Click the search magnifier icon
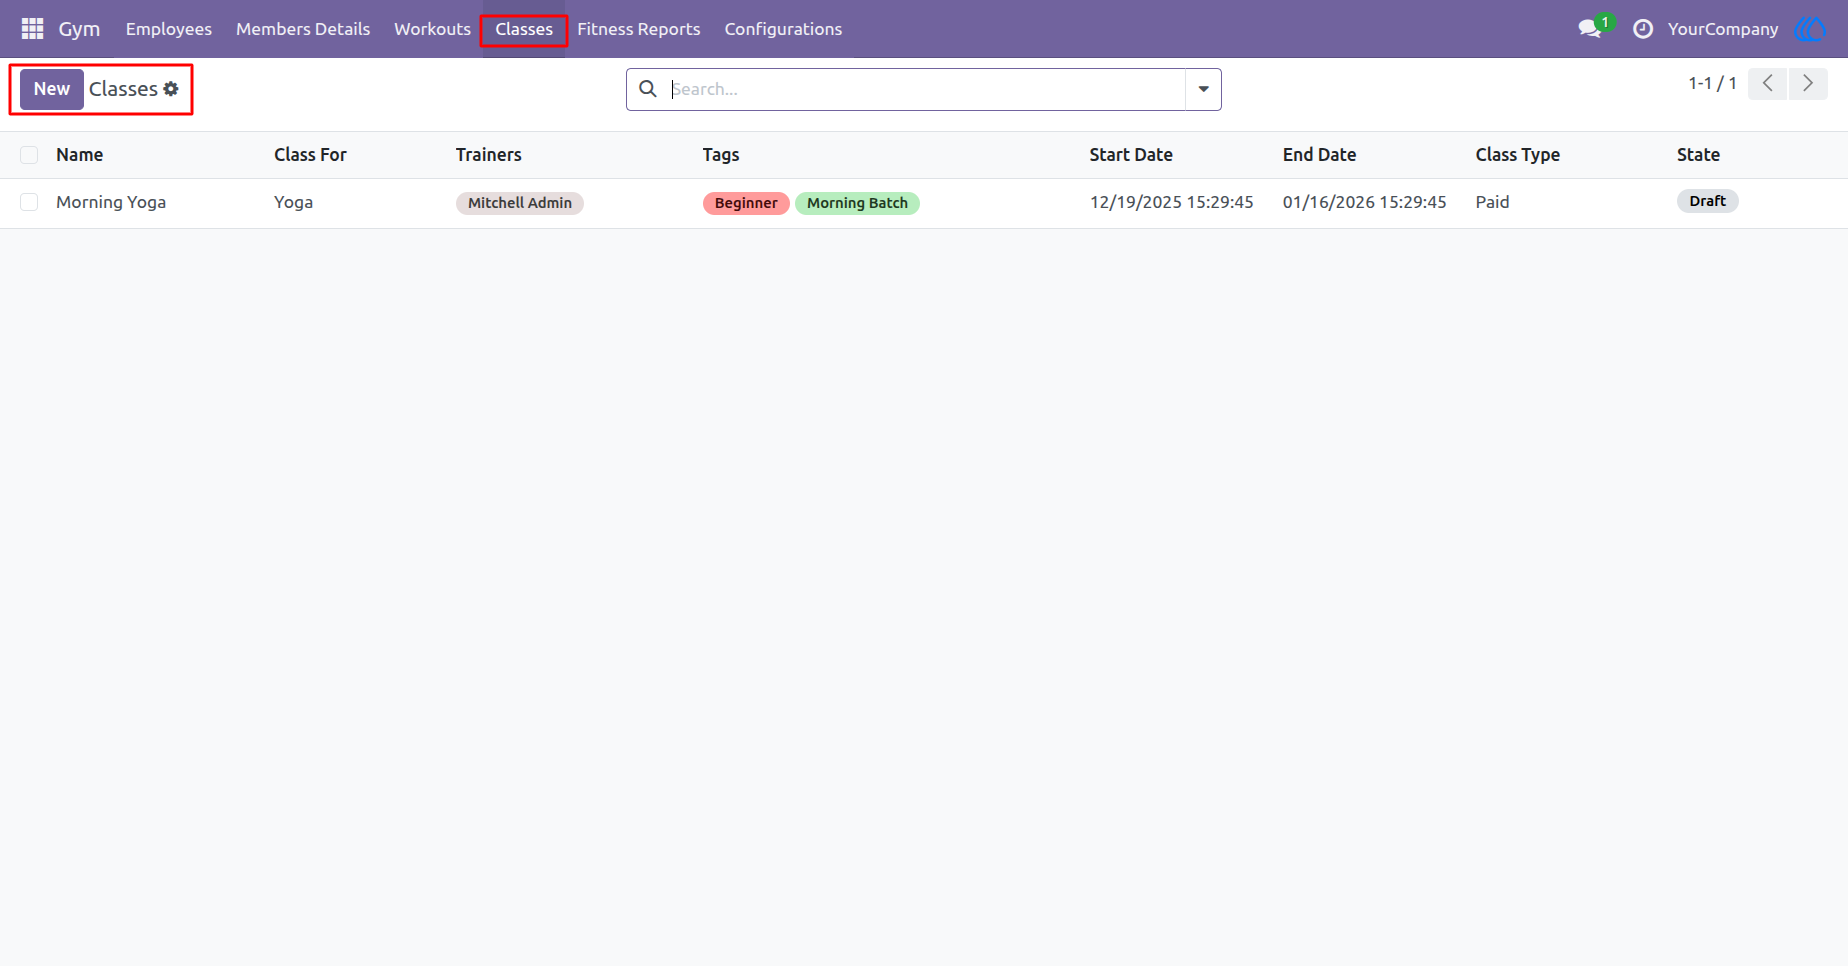 coord(648,89)
